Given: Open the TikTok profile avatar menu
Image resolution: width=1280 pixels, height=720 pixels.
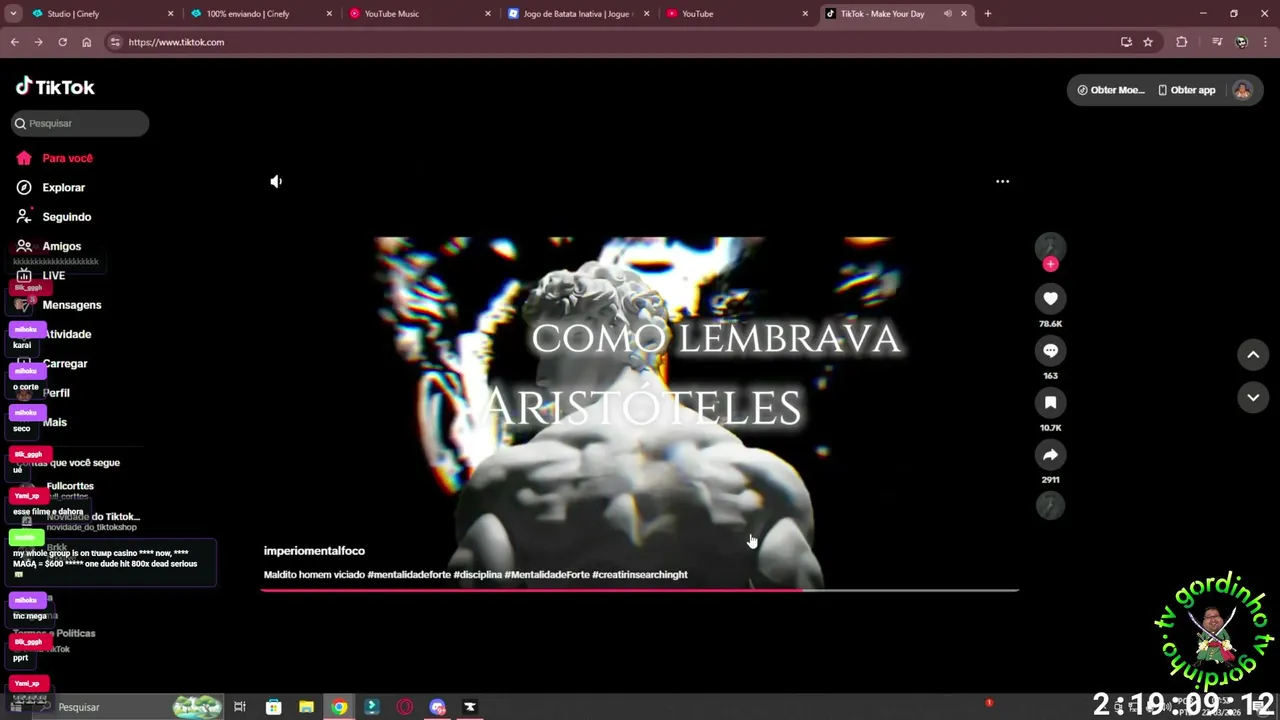Looking at the screenshot, I should (1242, 90).
